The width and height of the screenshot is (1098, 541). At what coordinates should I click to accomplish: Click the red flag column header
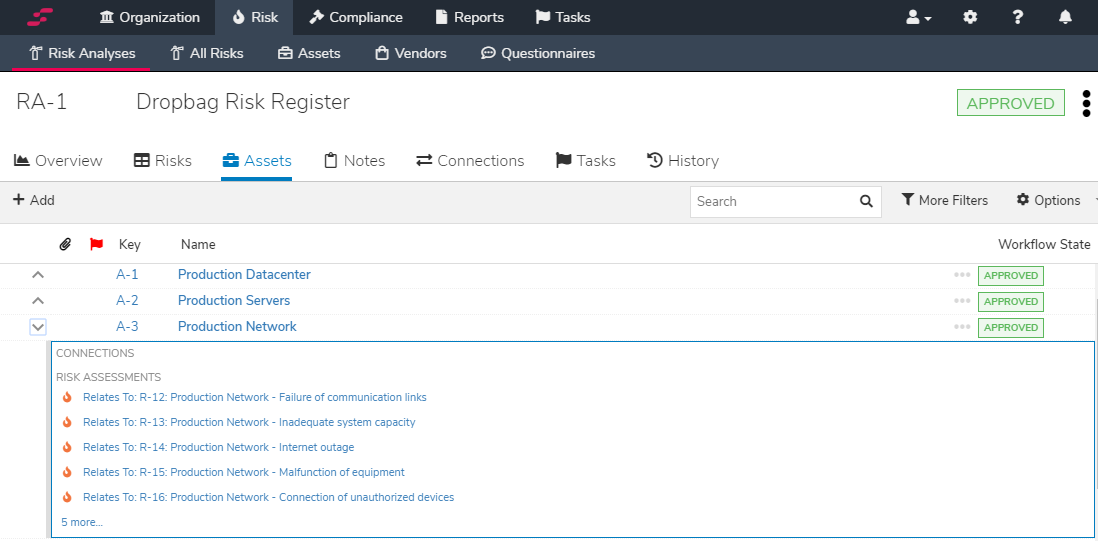point(96,244)
